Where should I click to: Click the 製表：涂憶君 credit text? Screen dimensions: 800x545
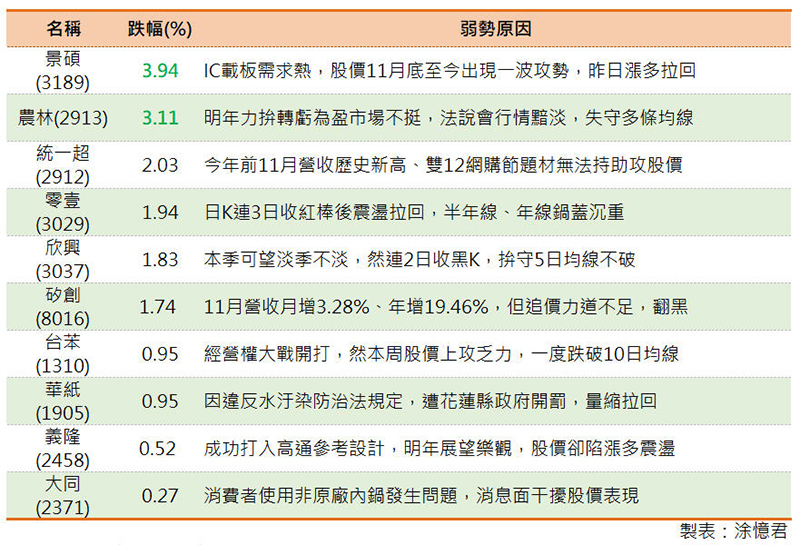coord(733,531)
